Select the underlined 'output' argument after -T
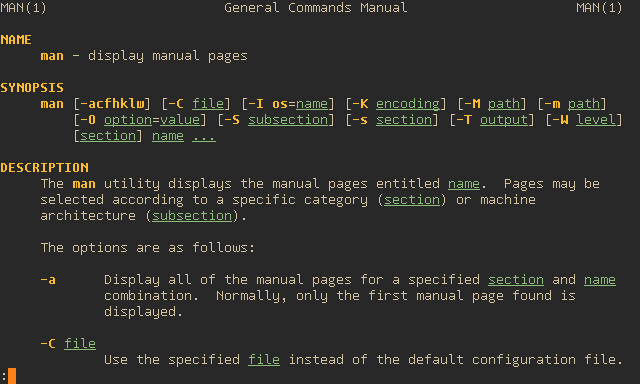Image resolution: width=640 pixels, height=384 pixels. [504, 120]
